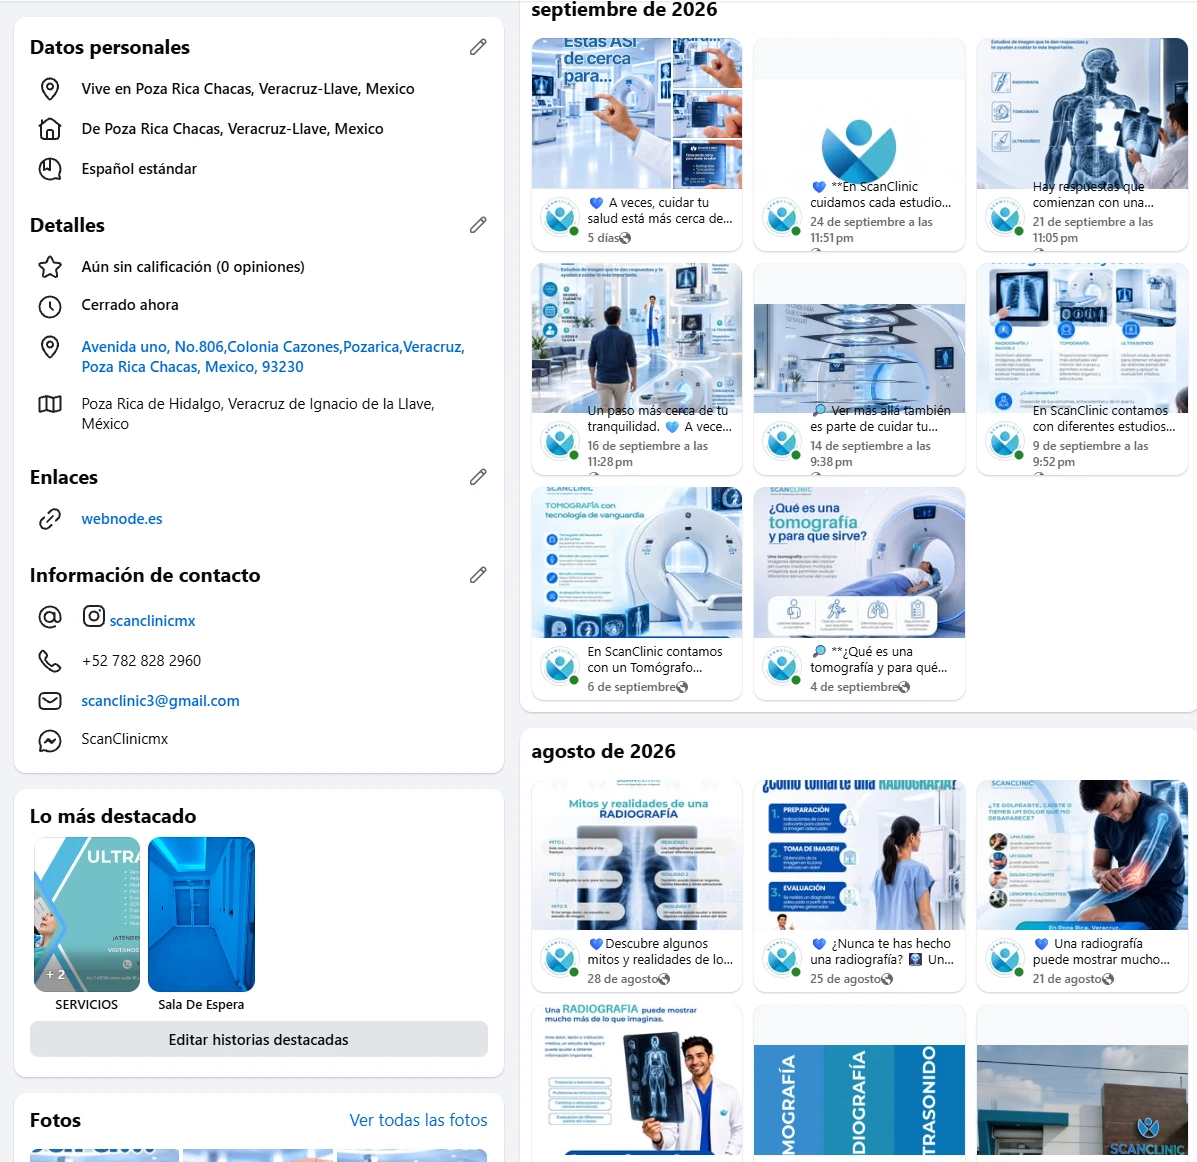This screenshot has height=1162, width=1197.
Task: Open the scanclinicmx Instagram link
Action: pyautogui.click(x=153, y=621)
